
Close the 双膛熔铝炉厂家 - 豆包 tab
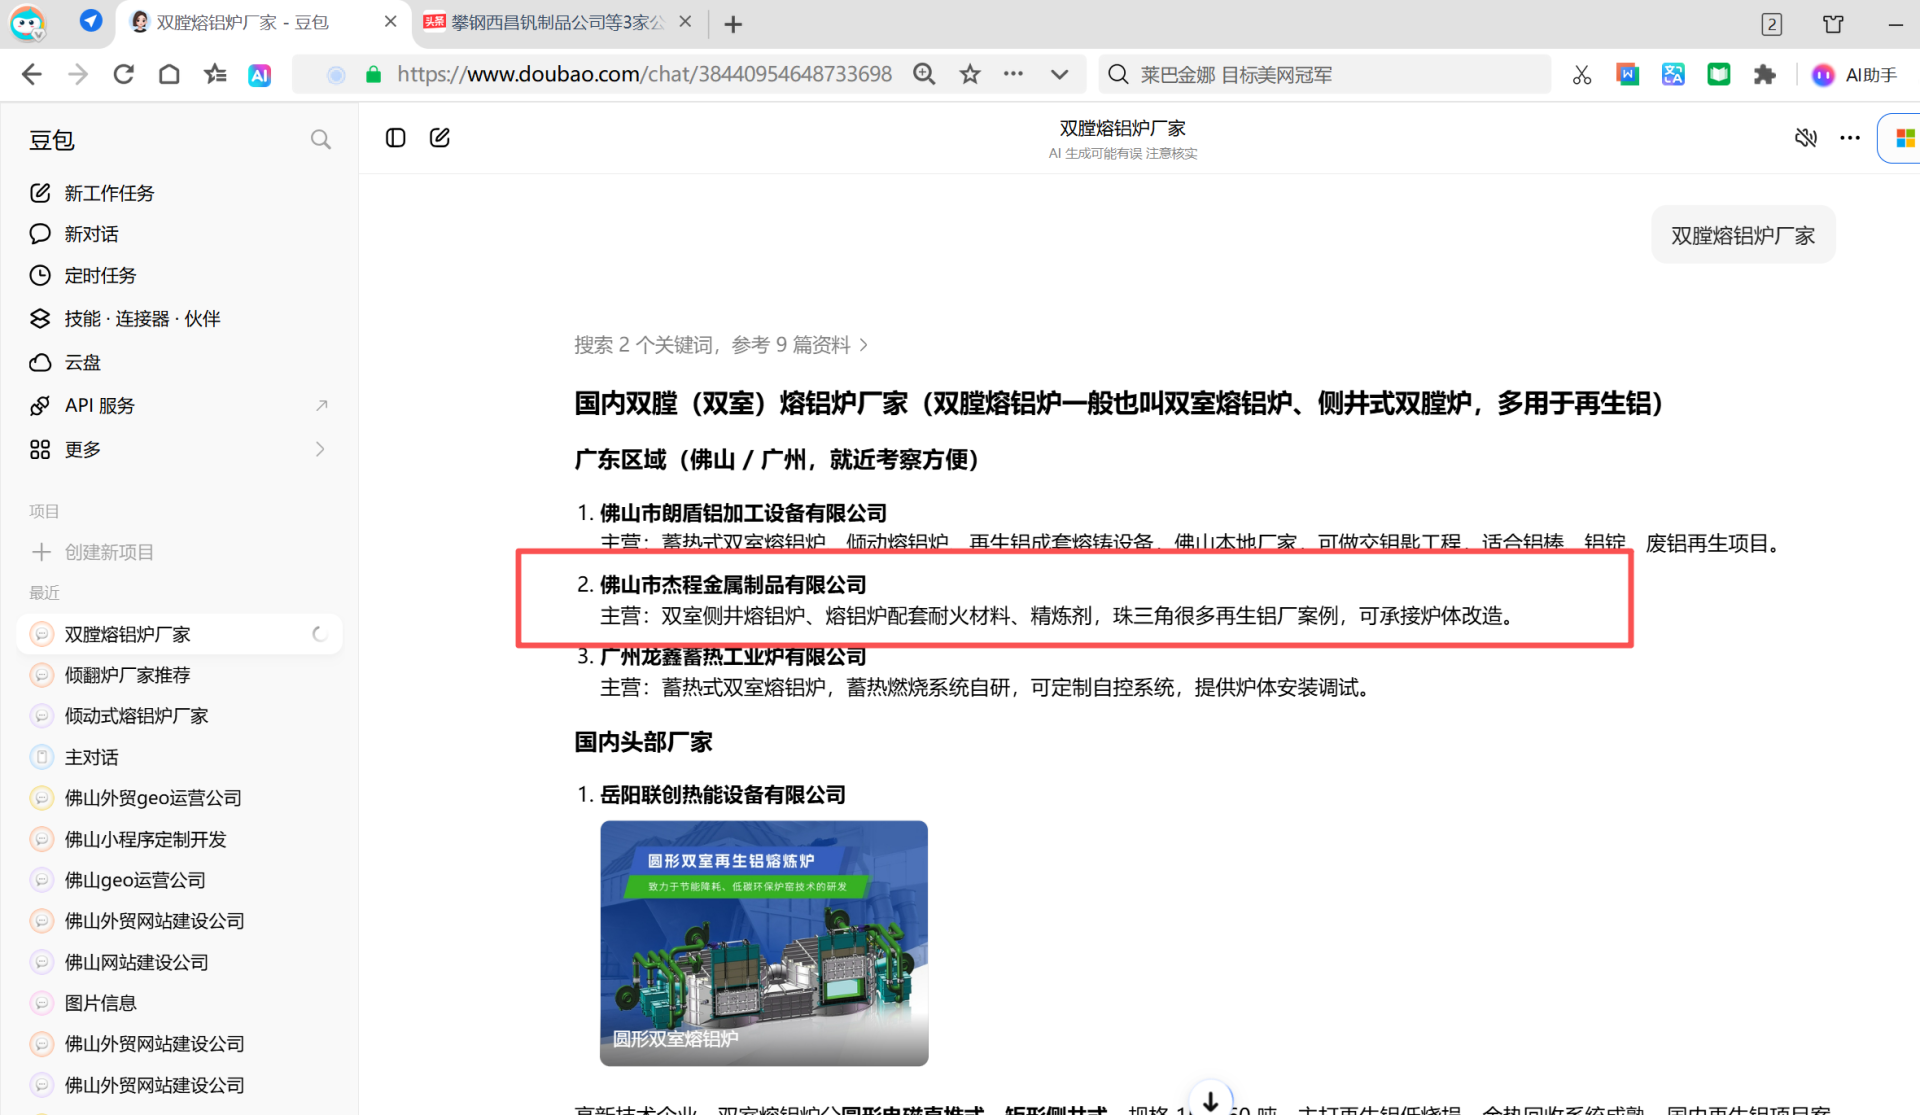coord(390,22)
